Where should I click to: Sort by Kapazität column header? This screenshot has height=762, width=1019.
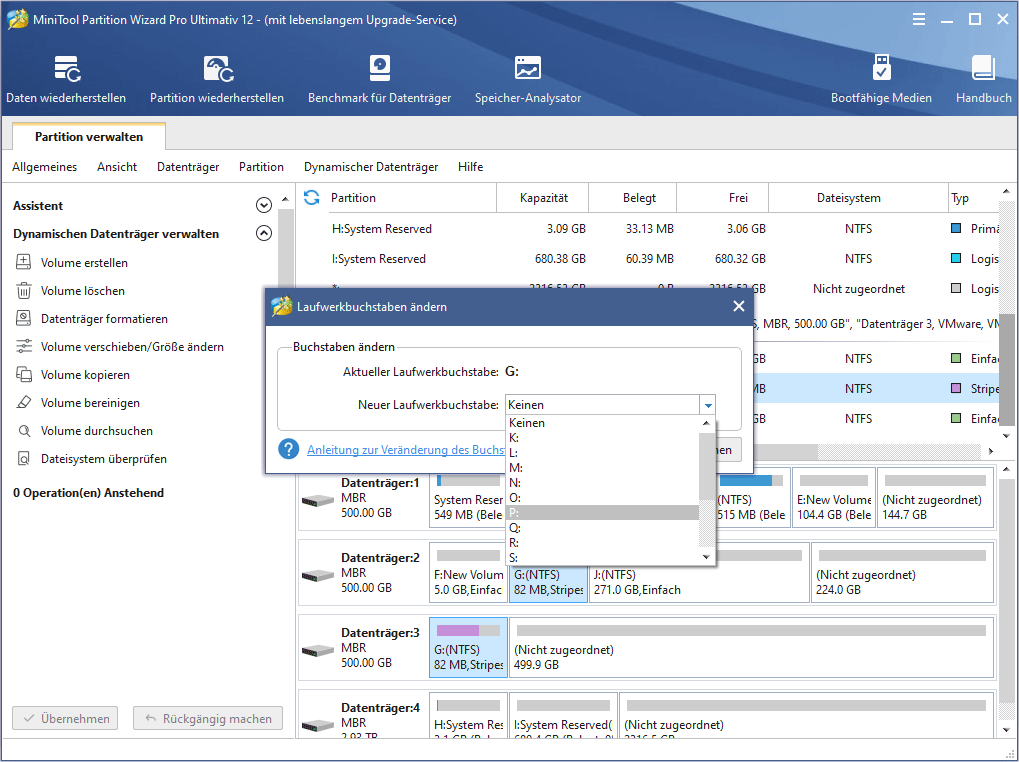pos(543,197)
